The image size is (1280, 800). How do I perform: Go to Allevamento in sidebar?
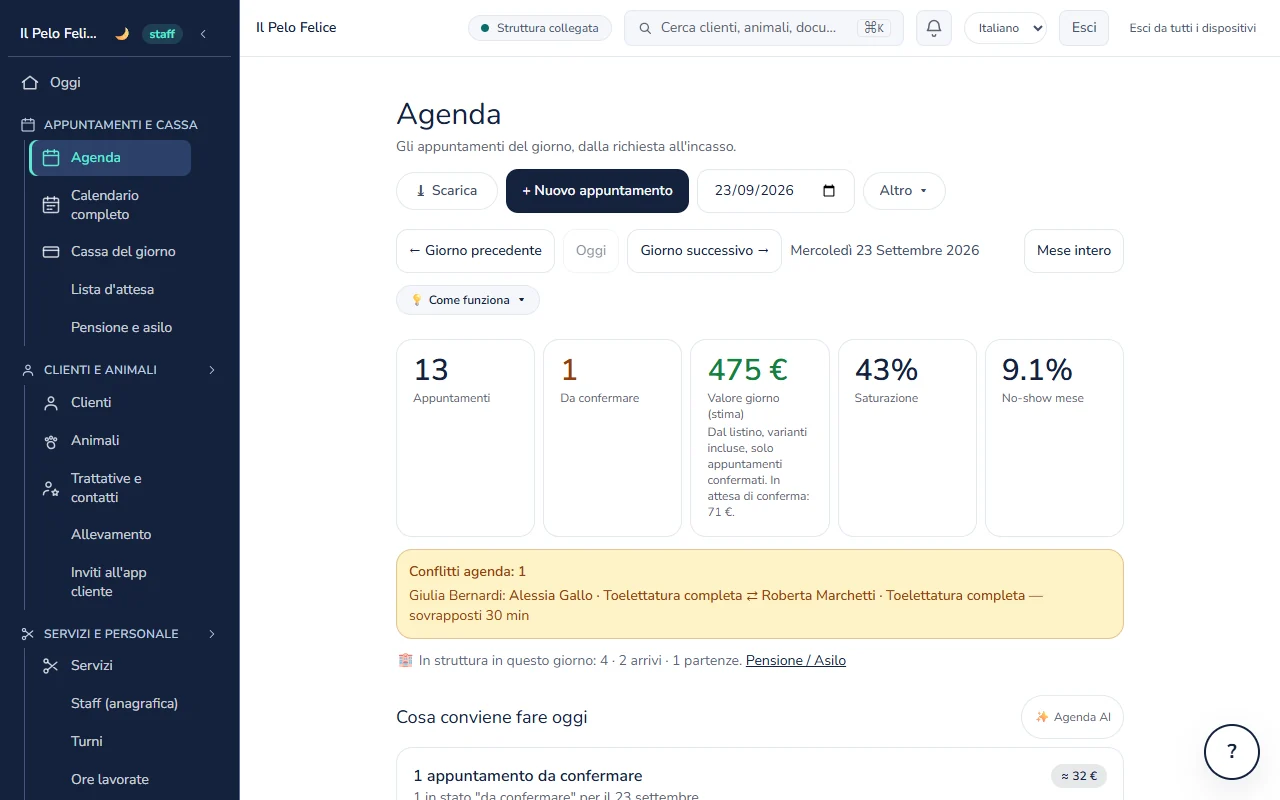[110, 535]
